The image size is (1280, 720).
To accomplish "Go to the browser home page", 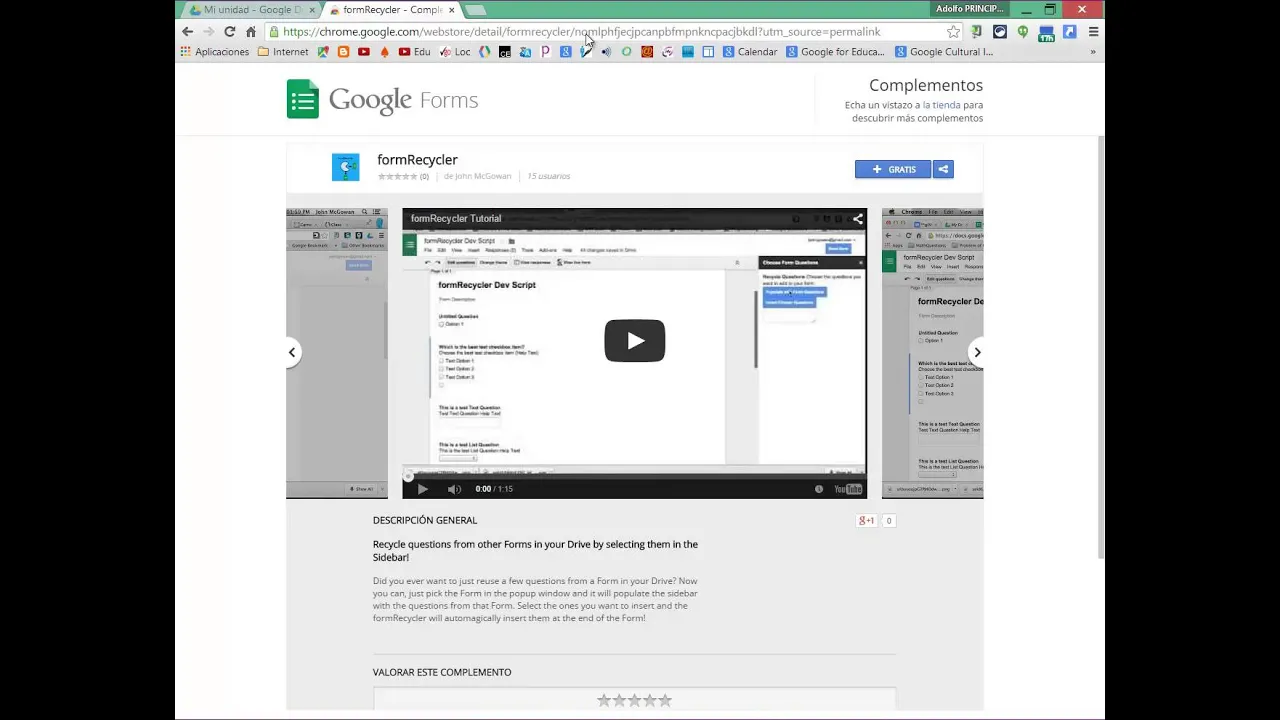I will [x=250, y=32].
